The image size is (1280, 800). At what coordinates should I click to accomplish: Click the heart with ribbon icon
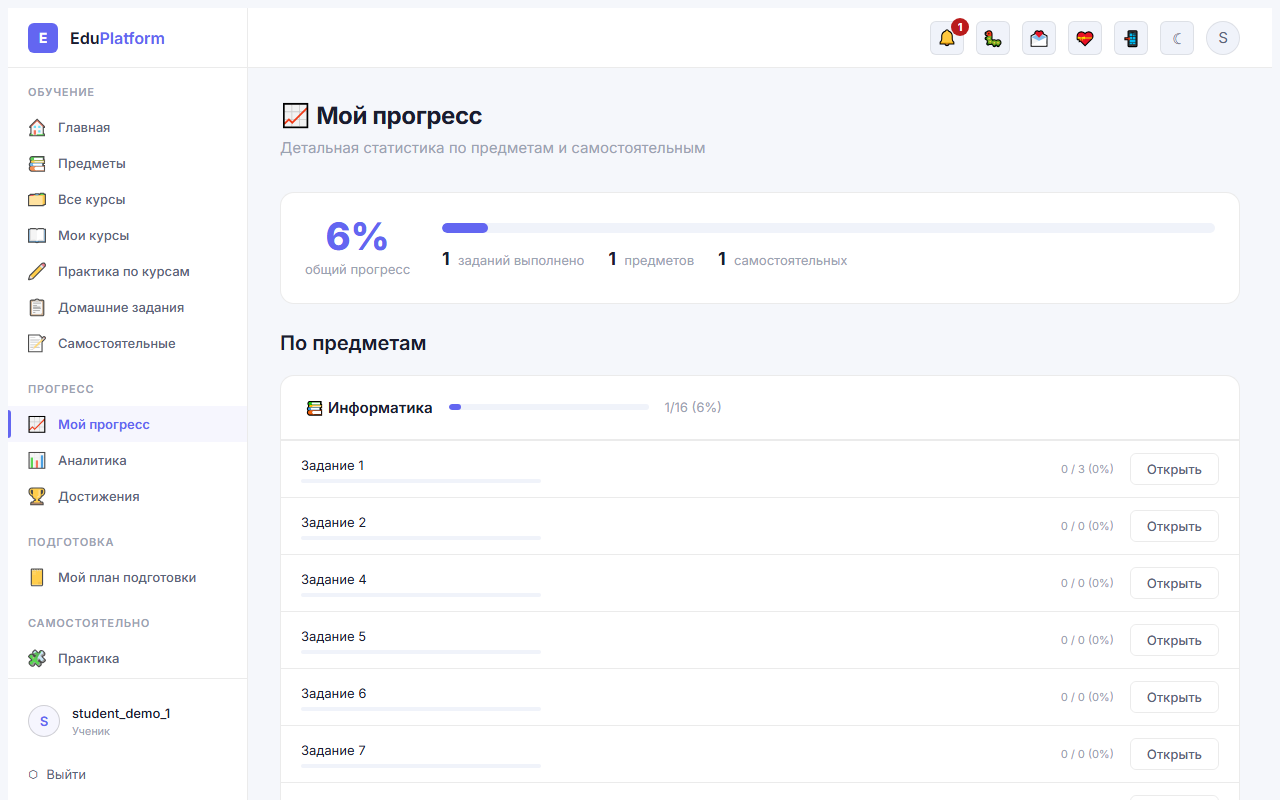[x=1085, y=38]
